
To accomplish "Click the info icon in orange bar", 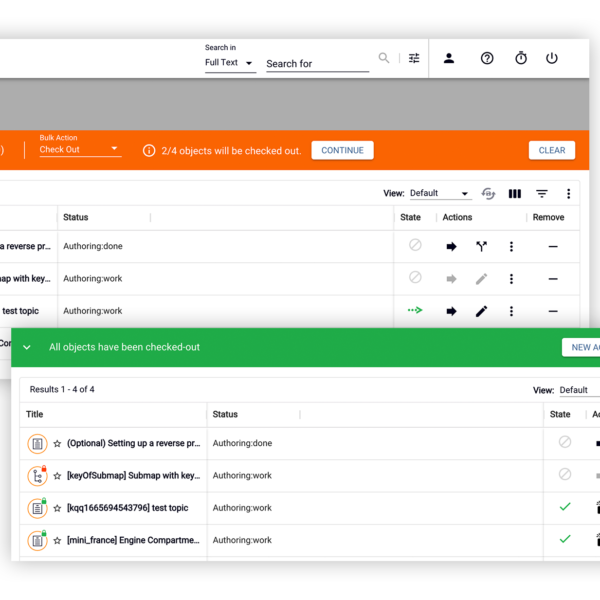I will tap(149, 150).
